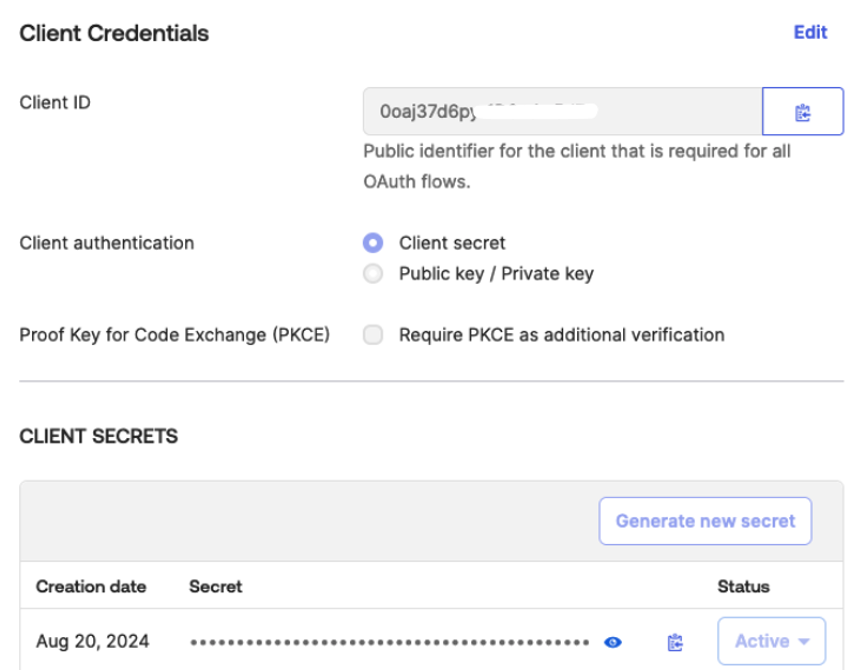The height and width of the screenshot is (670, 863).
Task: Click inside the Client ID field
Action: [561, 112]
